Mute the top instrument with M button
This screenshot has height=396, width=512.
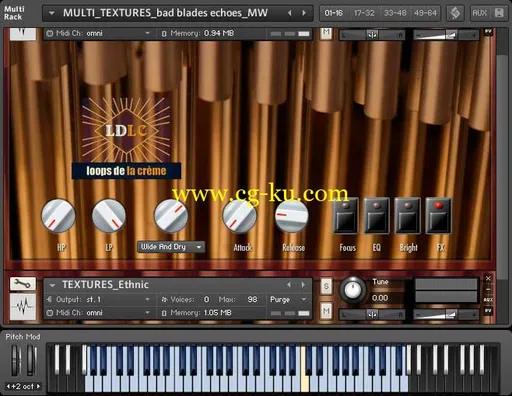tap(326, 33)
